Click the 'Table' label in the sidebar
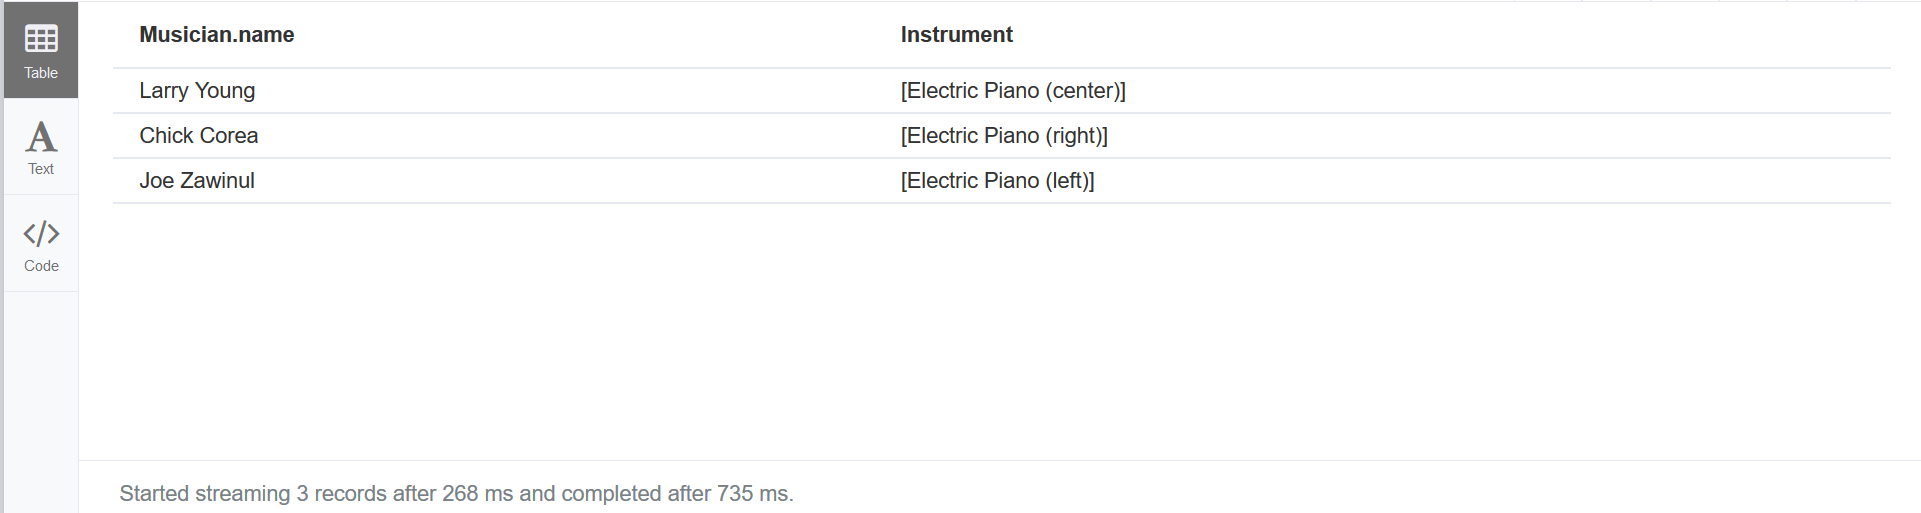The width and height of the screenshot is (1921, 513). (x=41, y=73)
